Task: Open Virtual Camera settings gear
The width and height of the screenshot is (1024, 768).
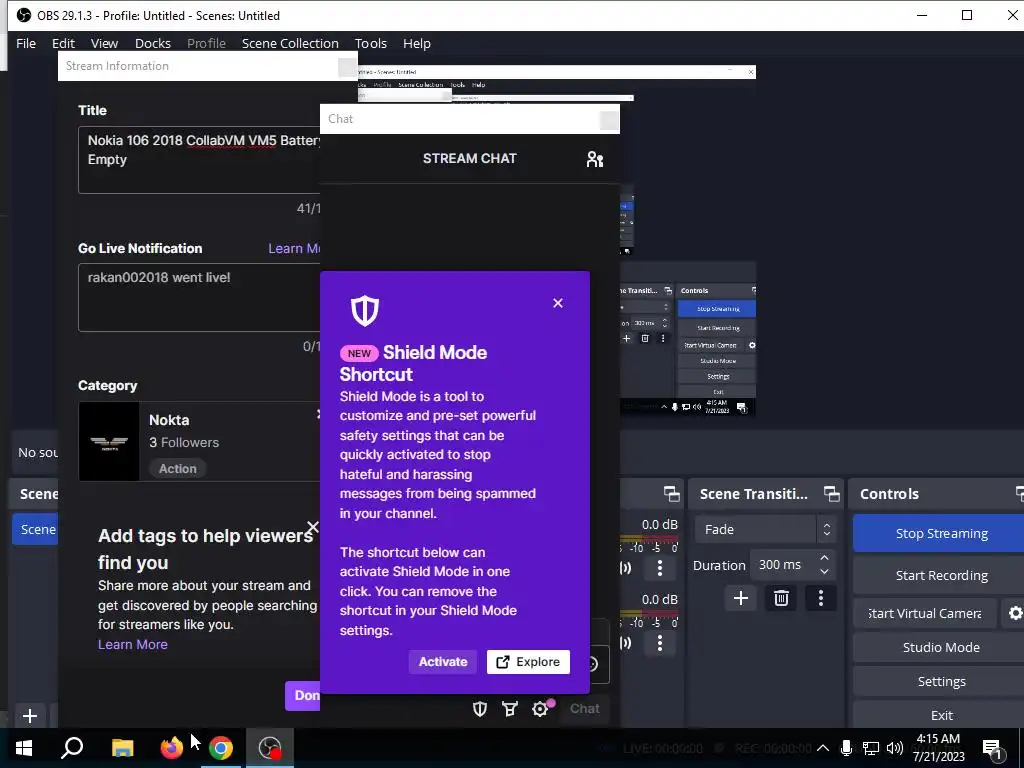Action: pos(1014,613)
